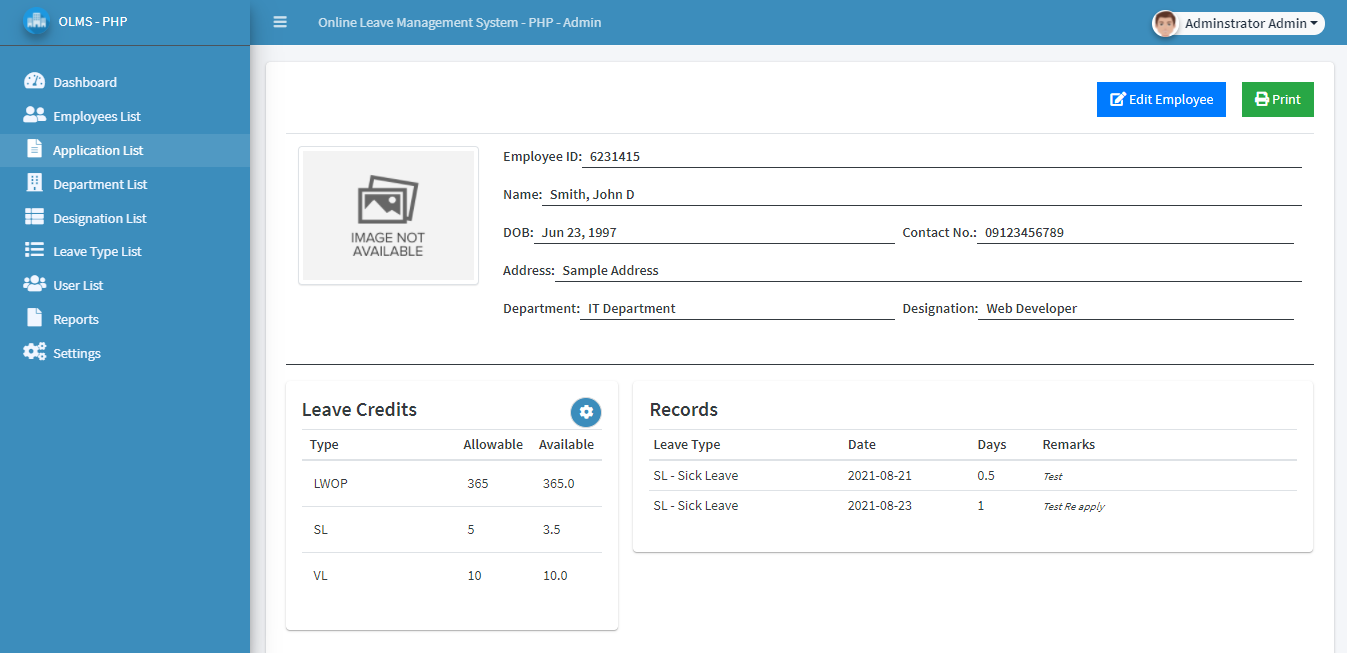Viewport: 1347px width, 653px height.
Task: Click the Reports document icon
Action: [x=33, y=318]
